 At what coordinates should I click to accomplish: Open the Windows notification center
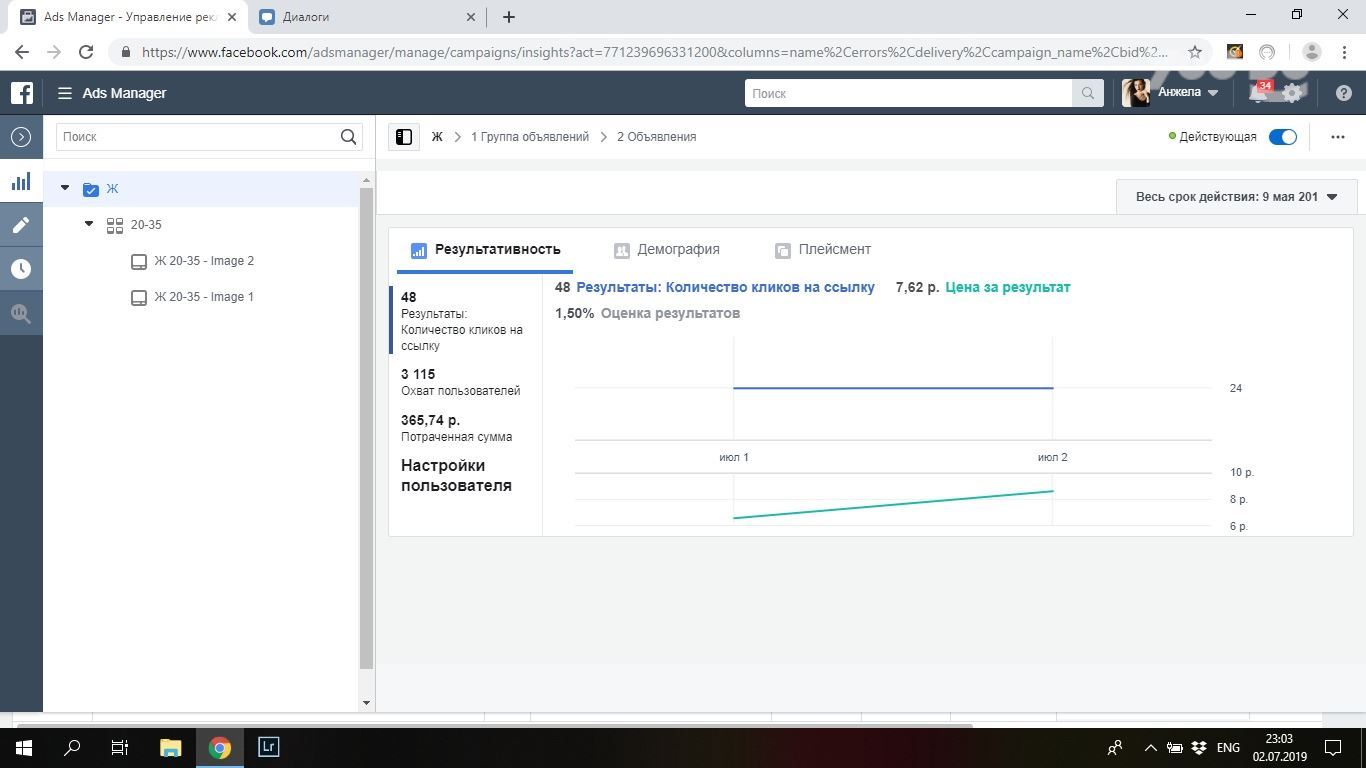[x=1333, y=747]
